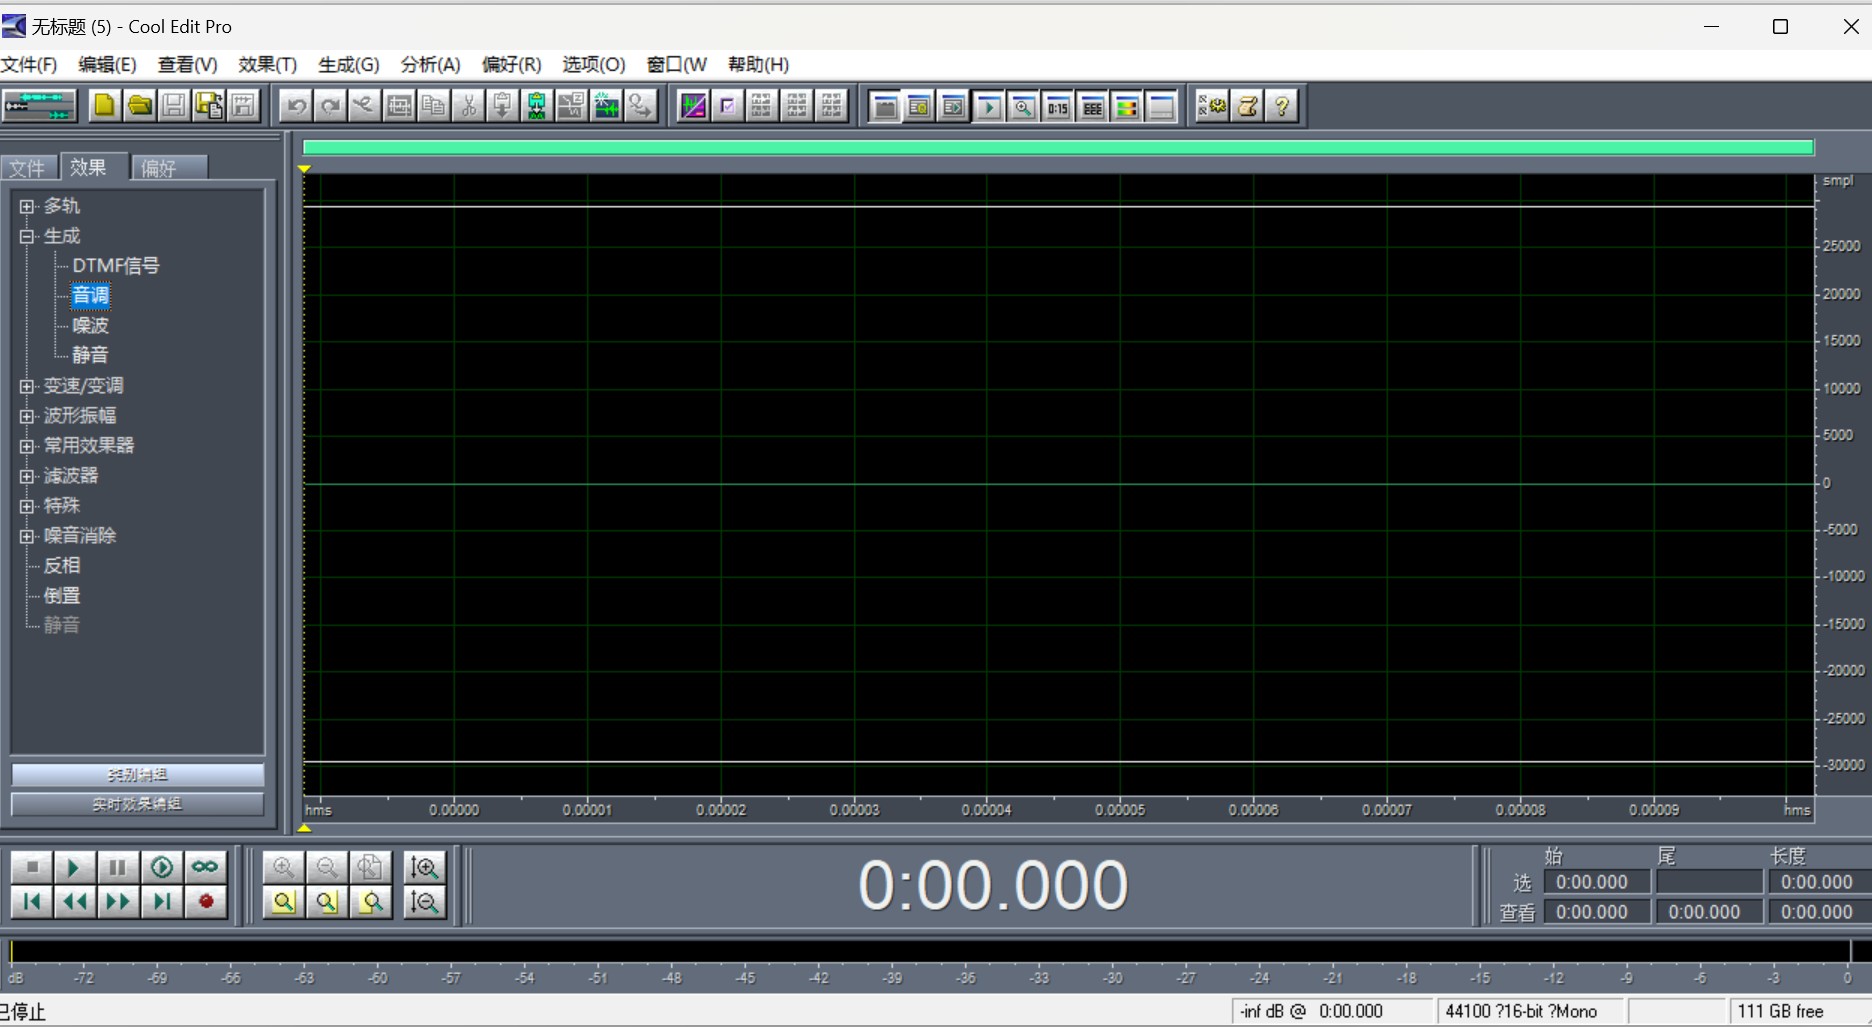Click the circled Play to end button
The image size is (1872, 1027).
coord(161,867)
